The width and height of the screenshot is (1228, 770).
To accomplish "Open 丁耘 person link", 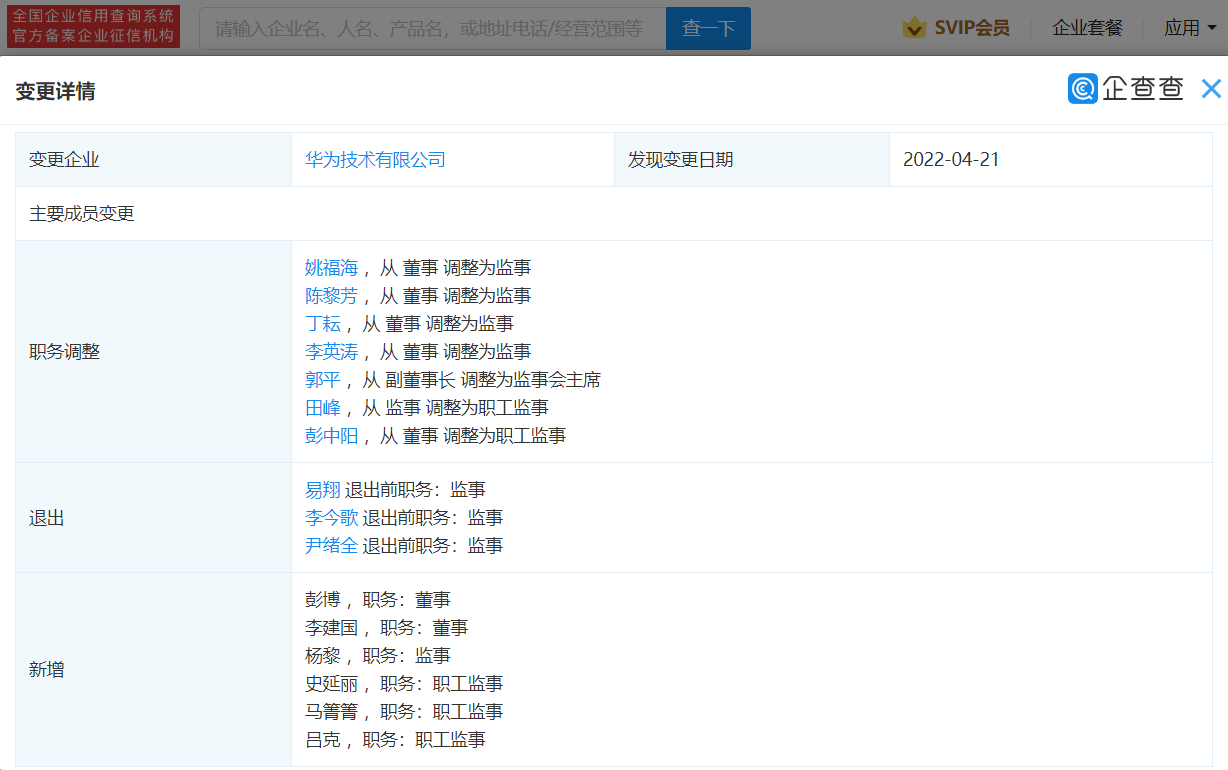I will 323,324.
